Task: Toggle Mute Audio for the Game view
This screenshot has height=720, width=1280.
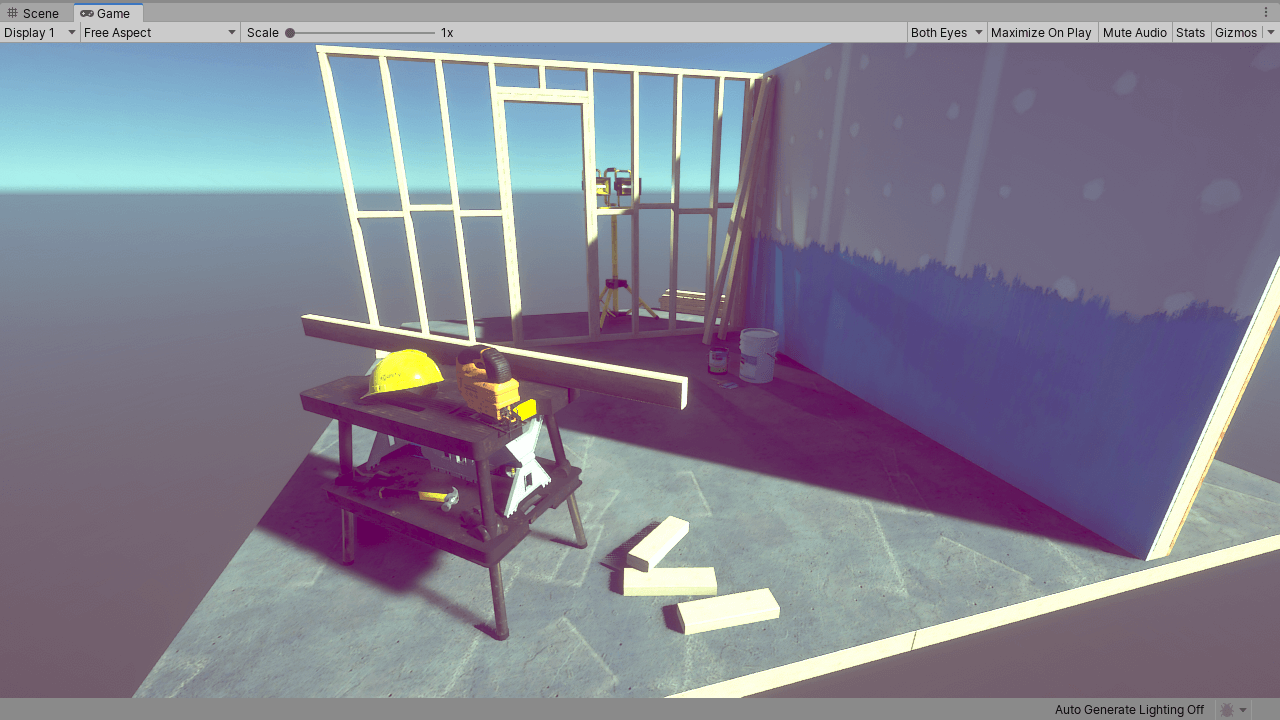Action: 1134,32
